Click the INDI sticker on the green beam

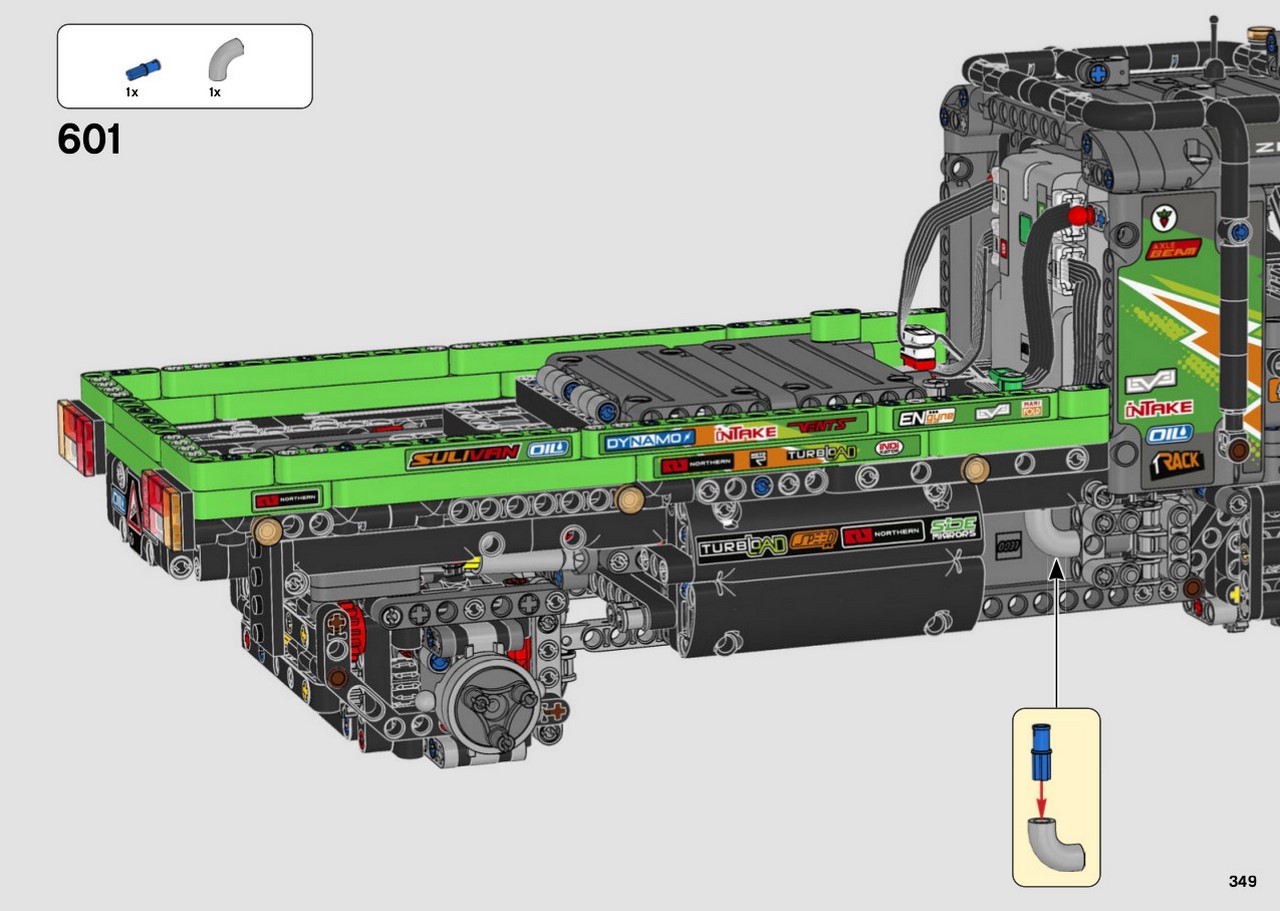888,447
